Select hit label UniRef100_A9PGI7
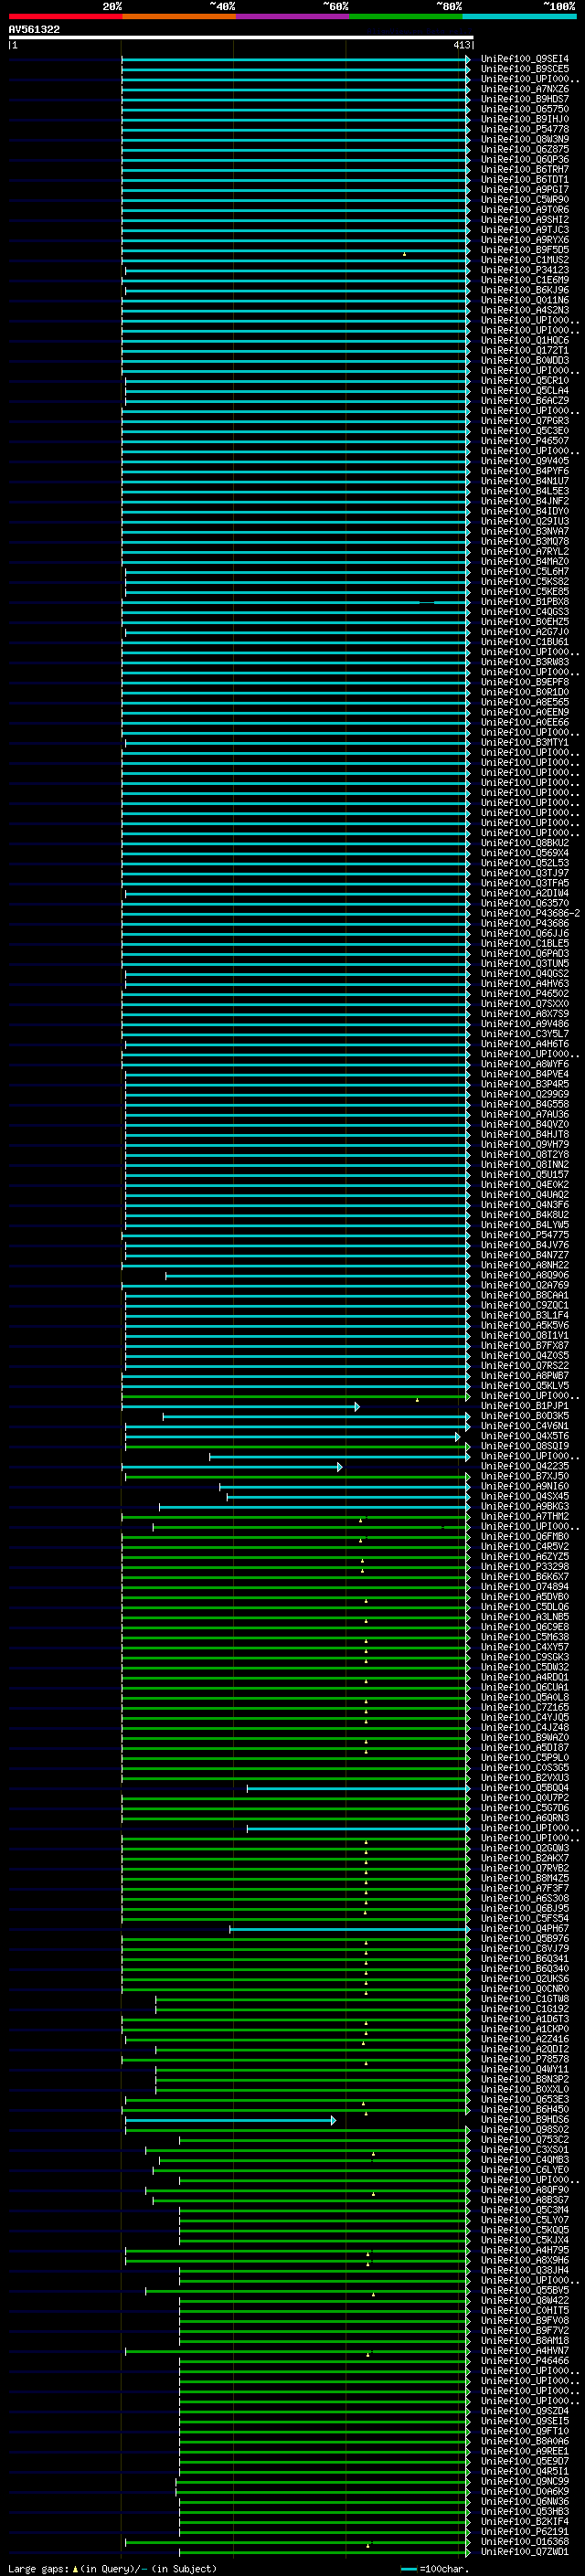Screen dimensions: 585x2576 tap(525, 190)
